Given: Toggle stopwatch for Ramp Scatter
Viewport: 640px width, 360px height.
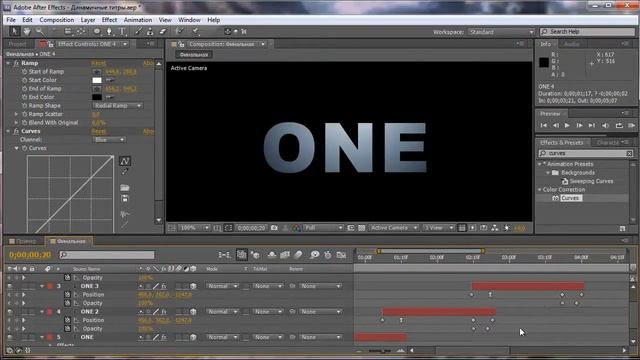Looking at the screenshot, I should coord(24,114).
